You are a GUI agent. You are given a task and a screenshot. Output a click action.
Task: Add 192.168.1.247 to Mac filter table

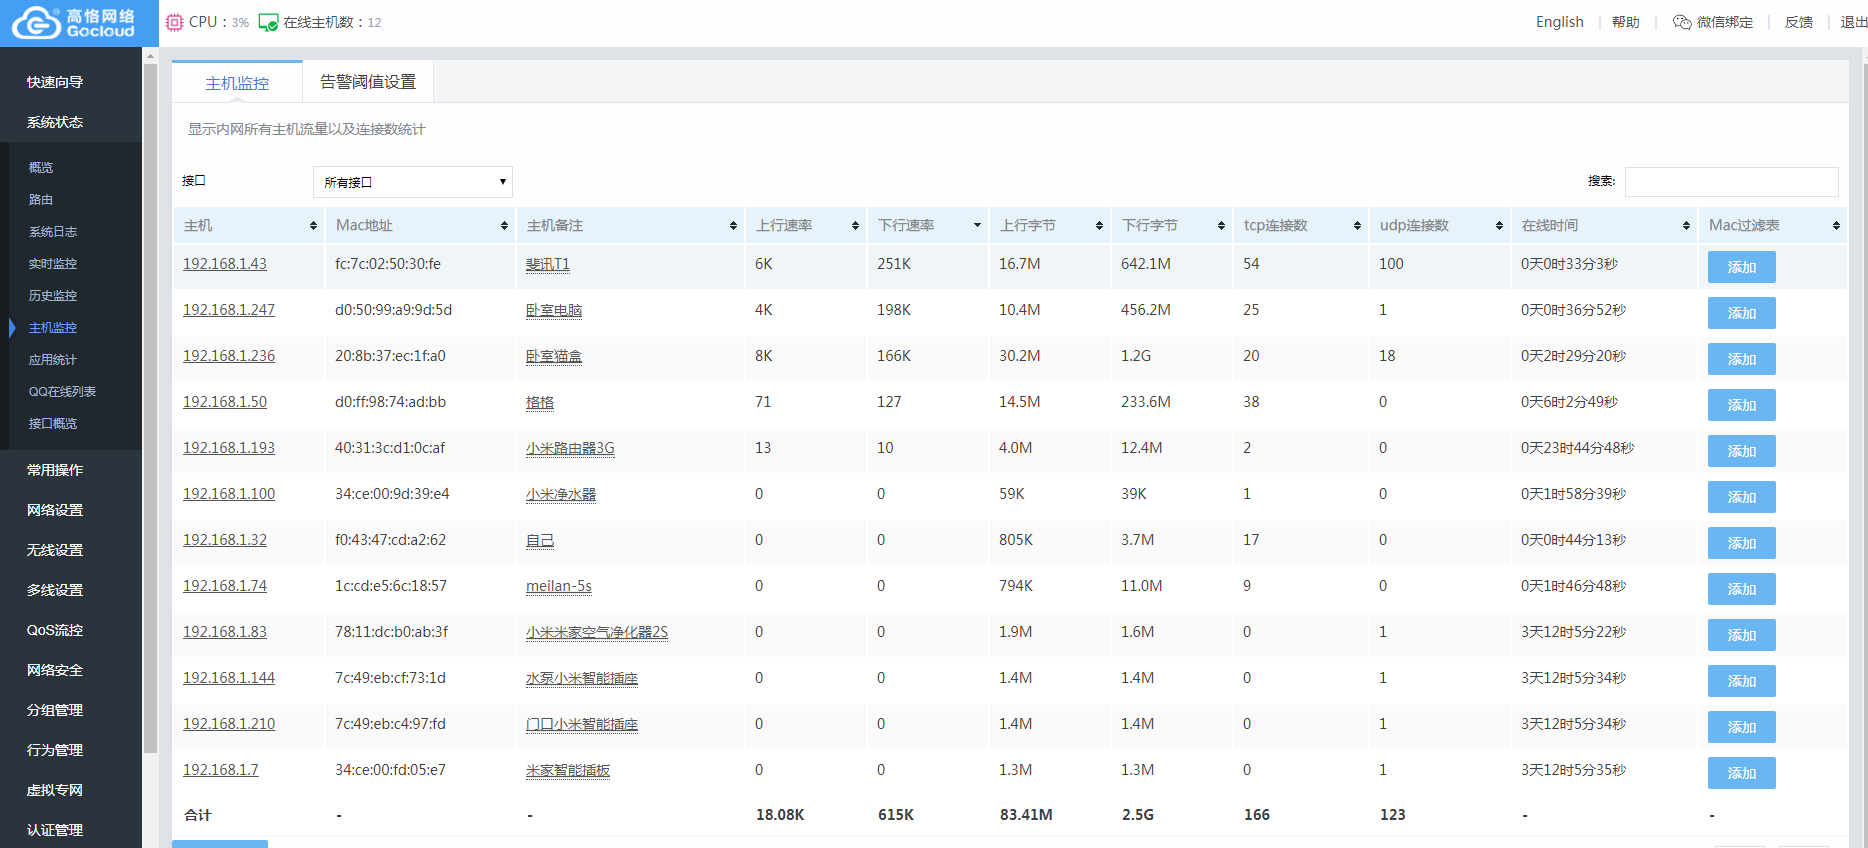(x=1741, y=313)
